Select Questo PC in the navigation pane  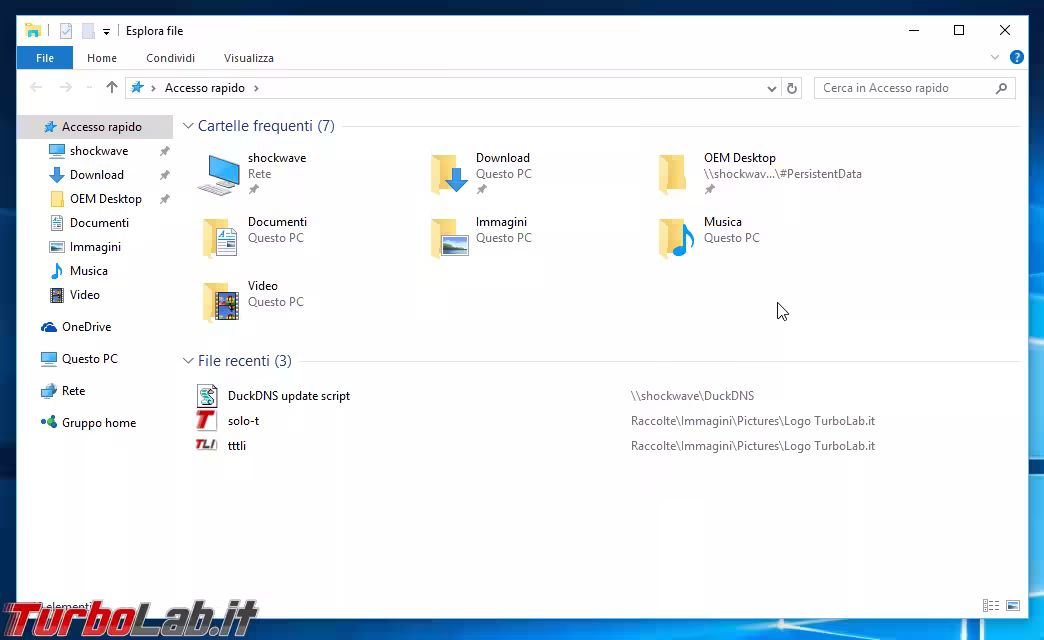(x=88, y=358)
